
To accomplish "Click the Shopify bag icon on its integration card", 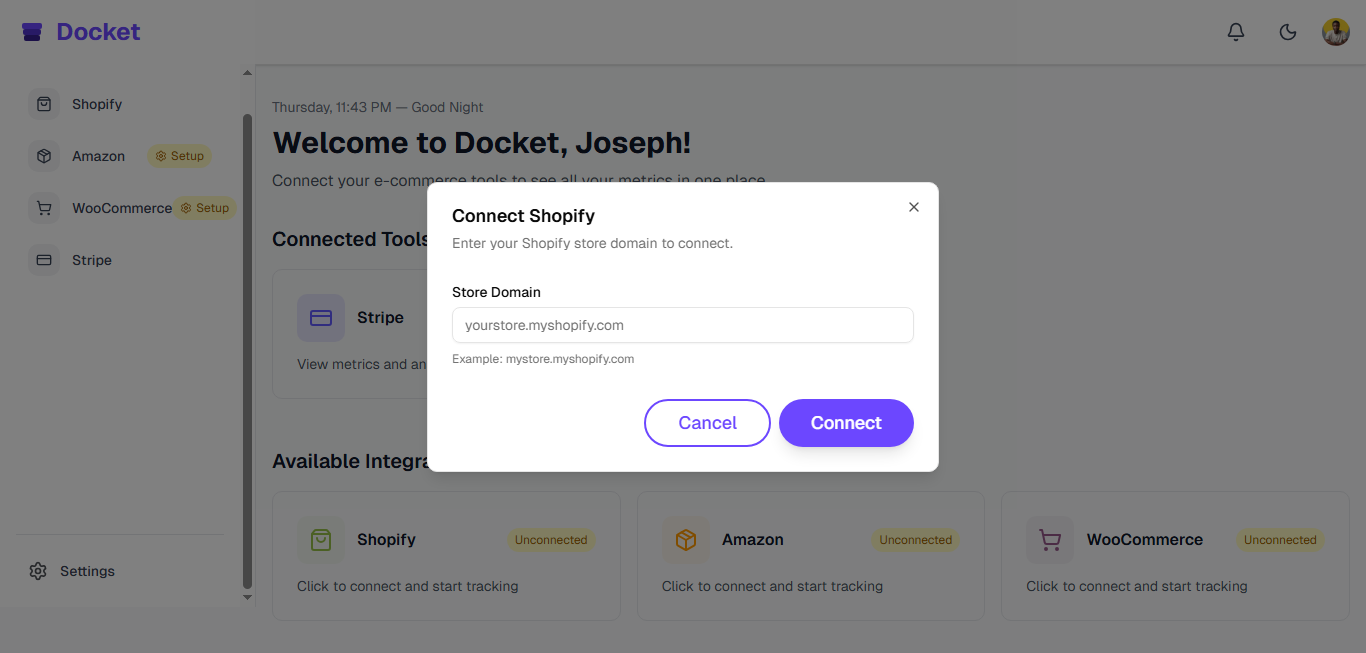I will pyautogui.click(x=321, y=539).
